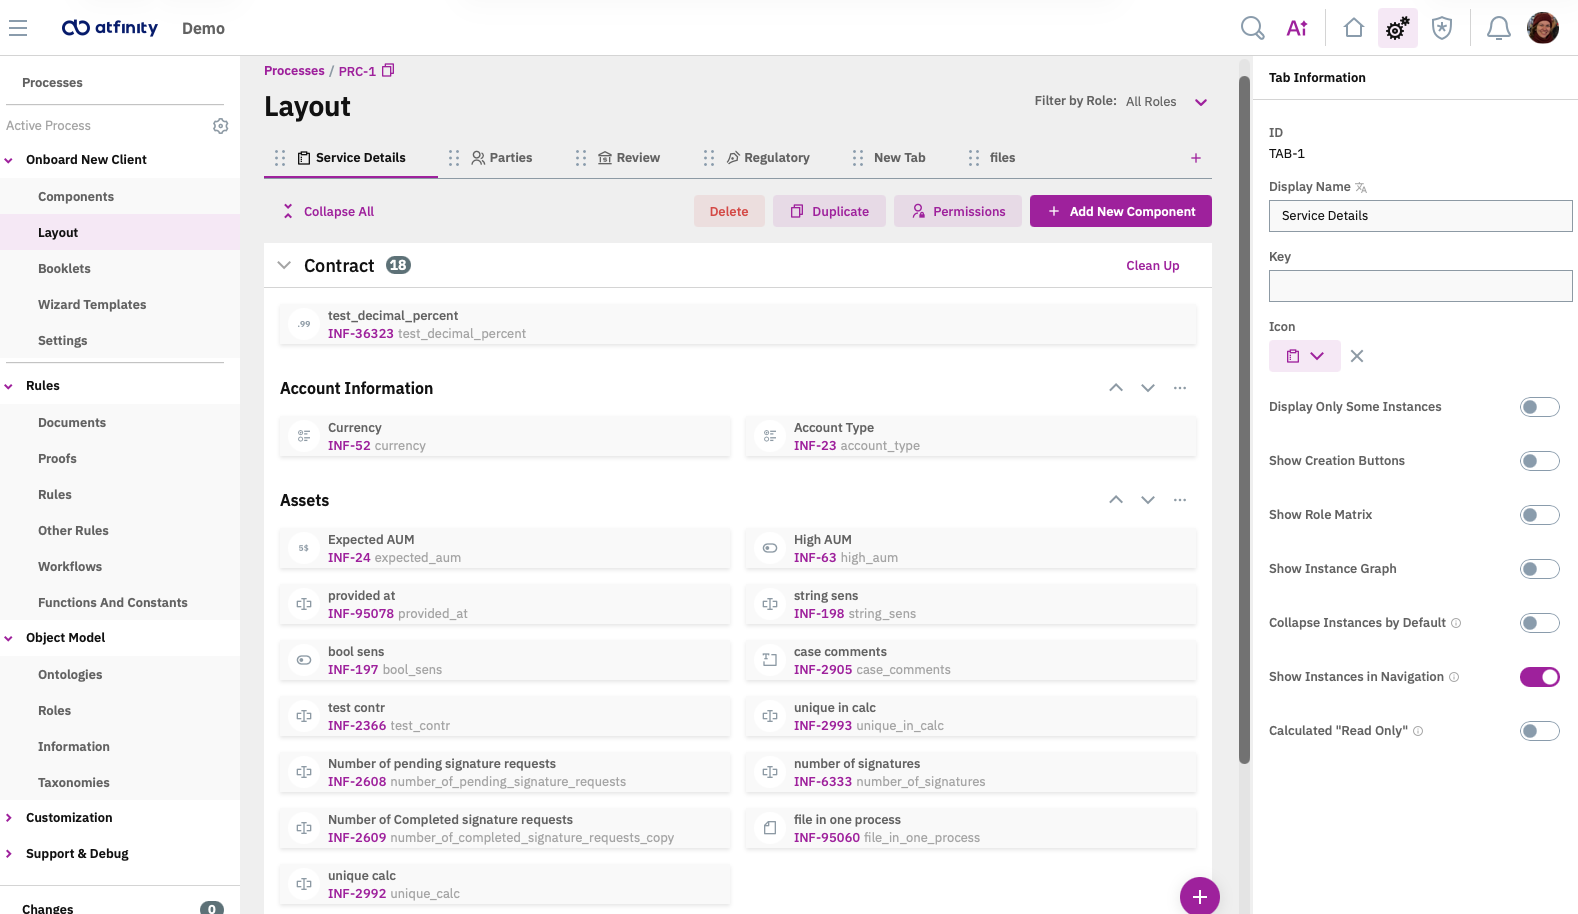The height and width of the screenshot is (914, 1578).
Task: Click the layout vertical scrollbar
Action: click(x=1244, y=420)
